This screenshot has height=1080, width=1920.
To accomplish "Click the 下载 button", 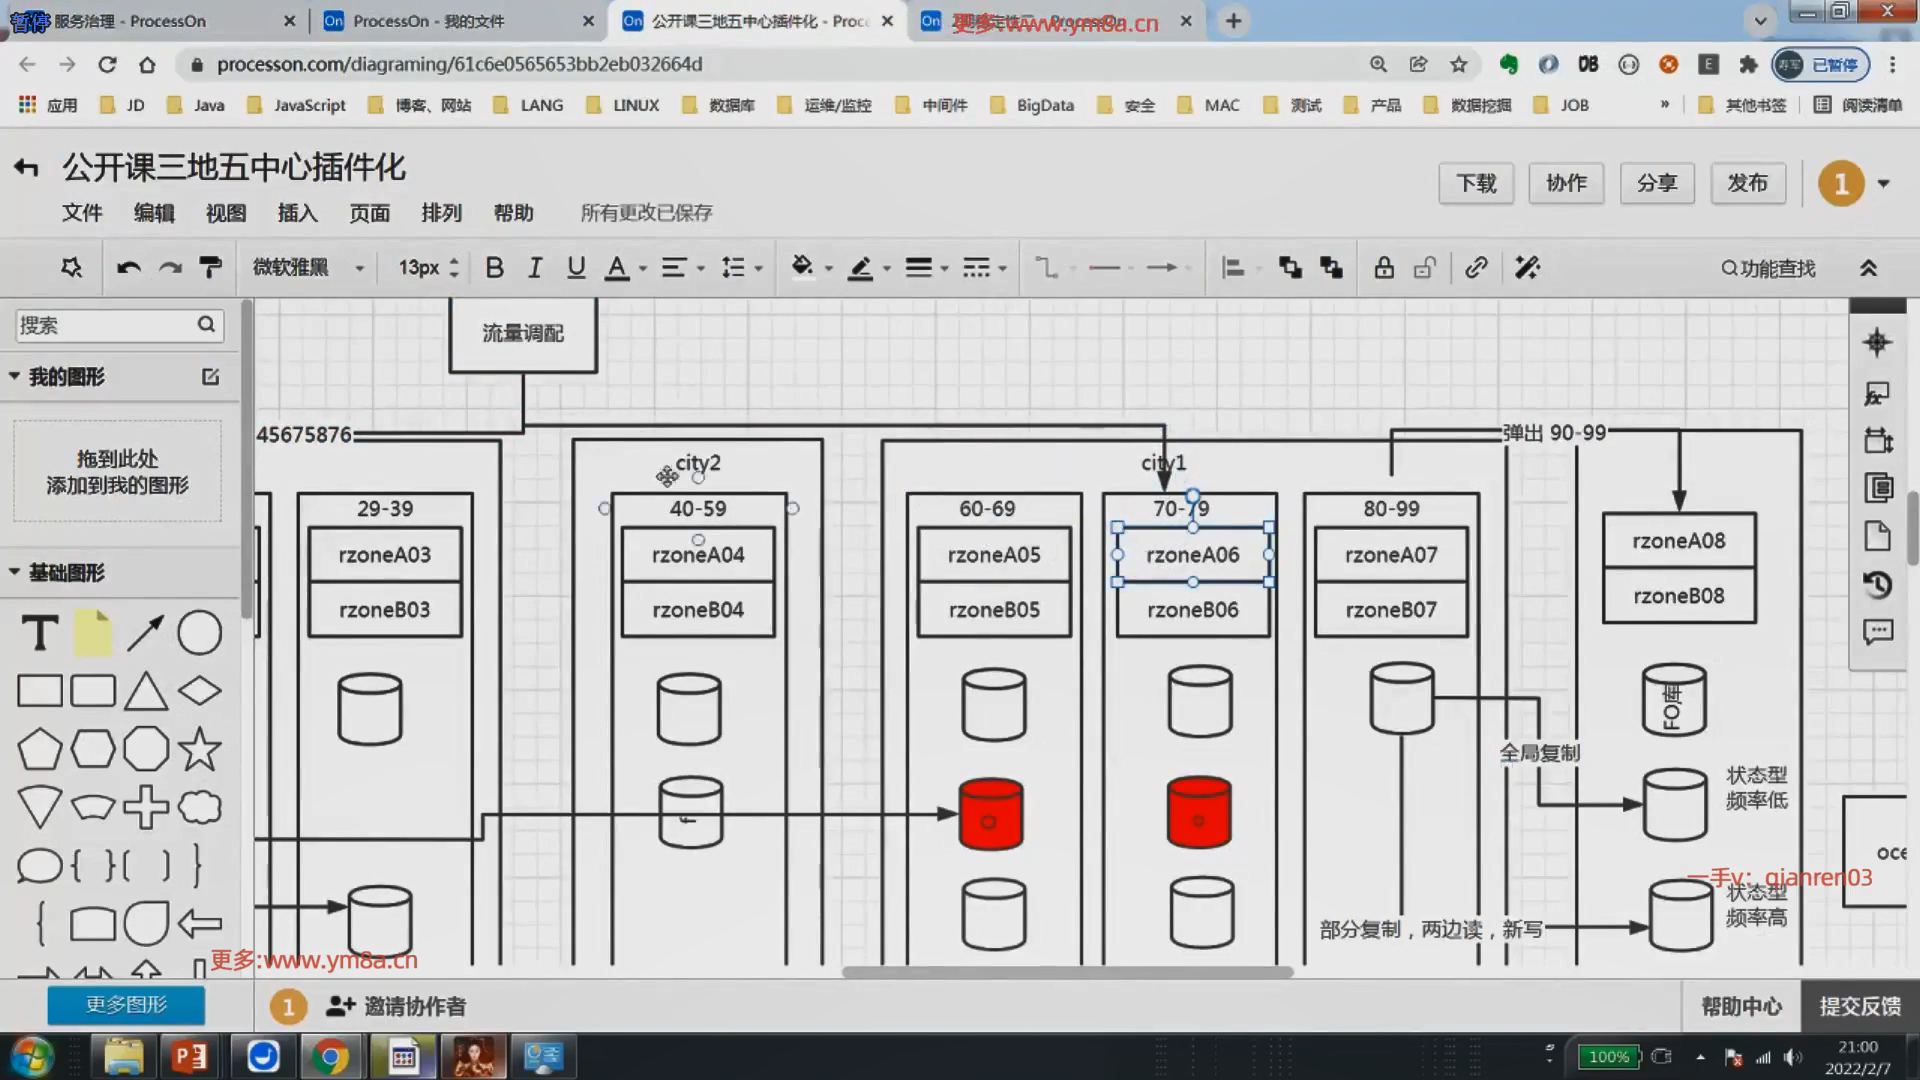I will click(1476, 183).
